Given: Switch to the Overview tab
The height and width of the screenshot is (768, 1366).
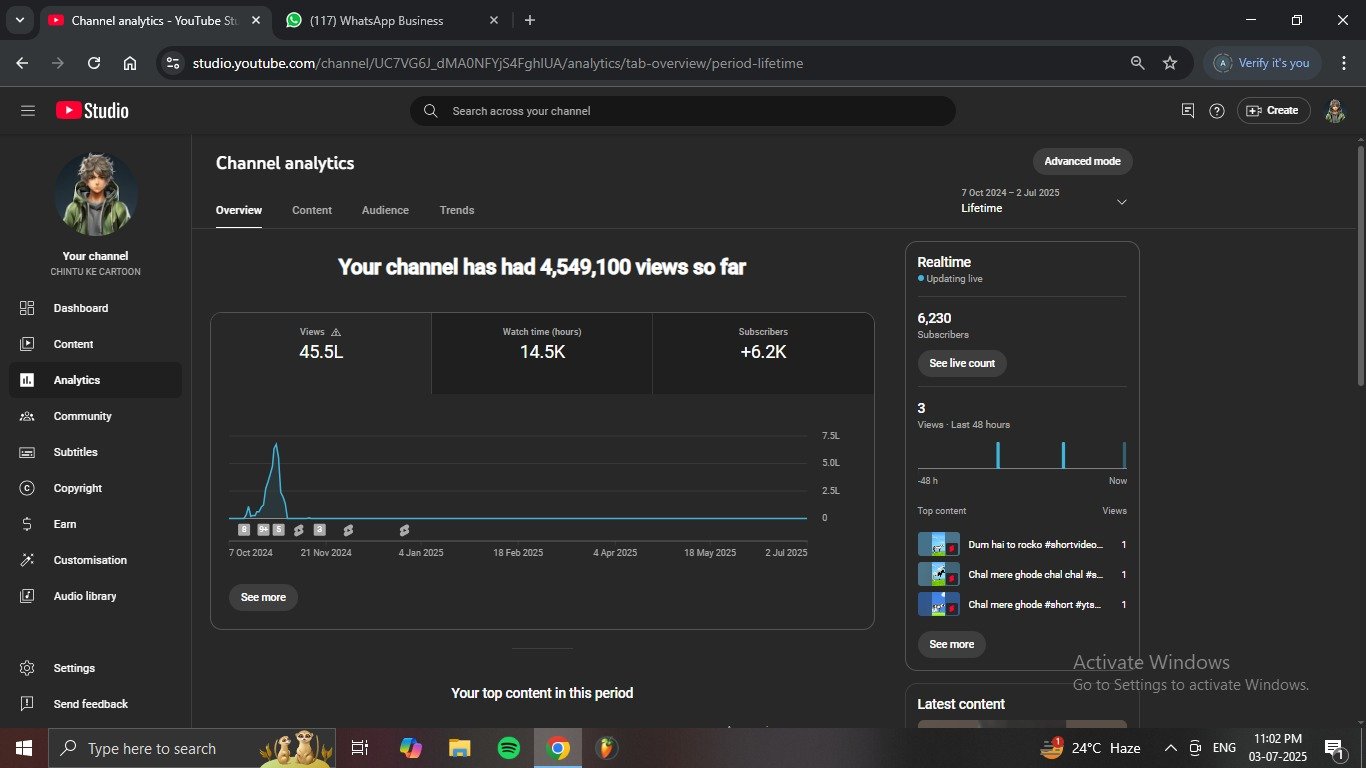Looking at the screenshot, I should (x=239, y=210).
